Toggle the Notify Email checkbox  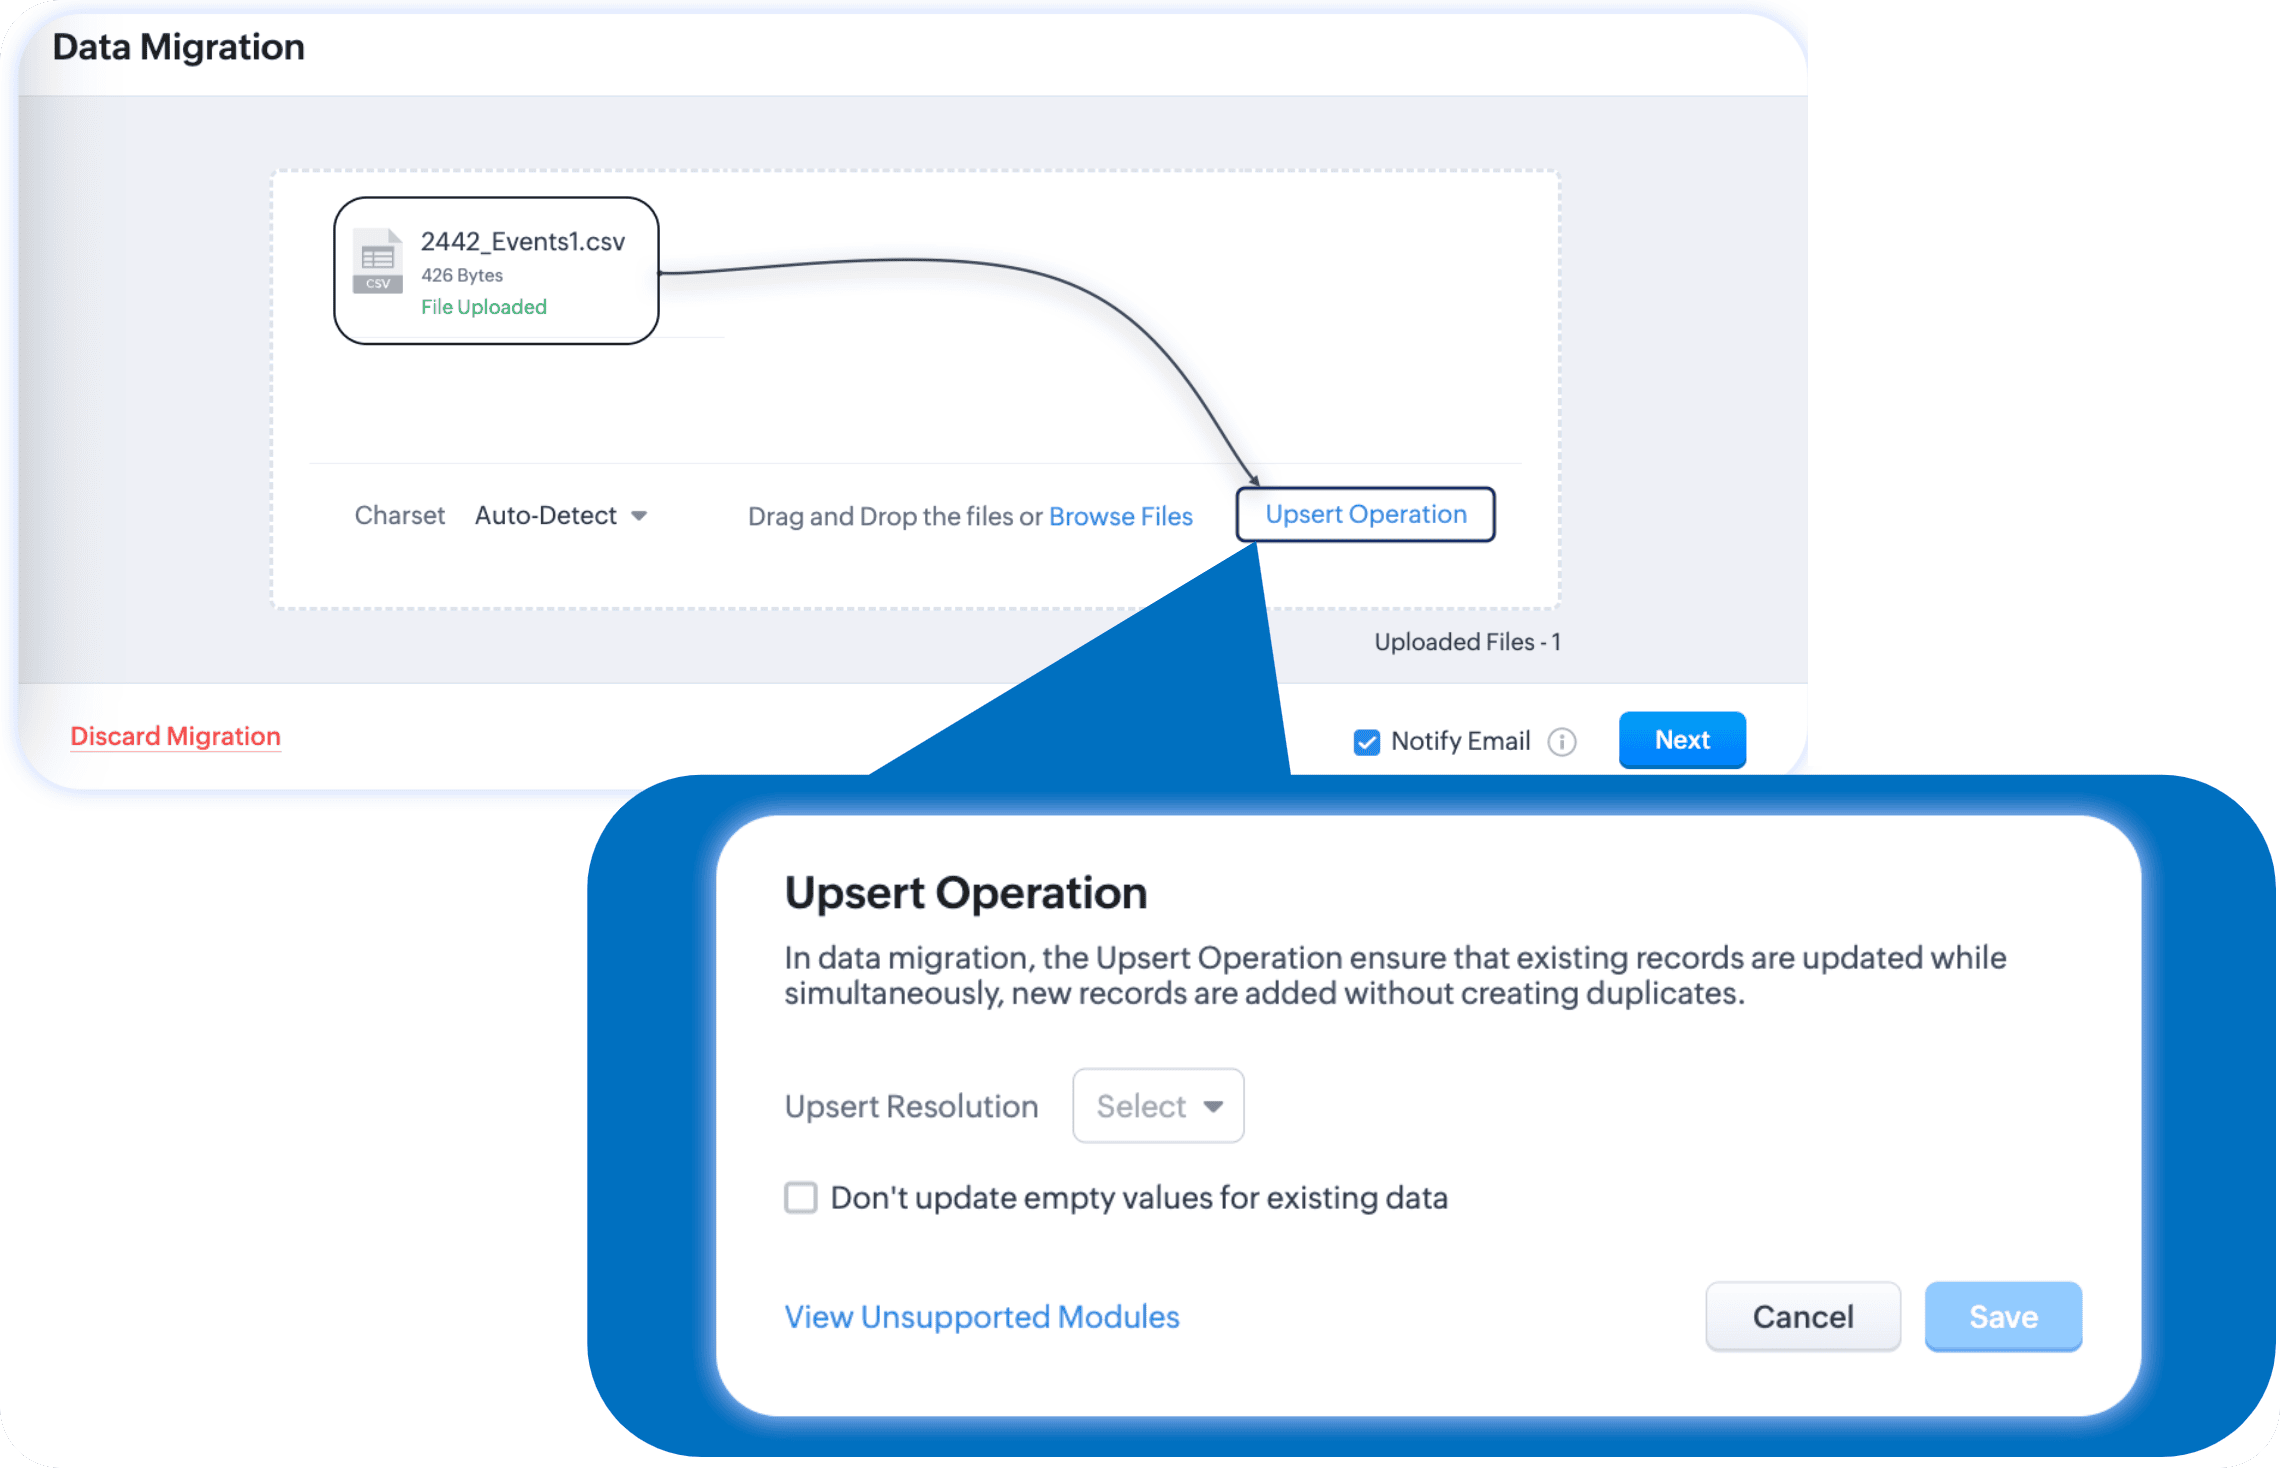pyautogui.click(x=1366, y=741)
